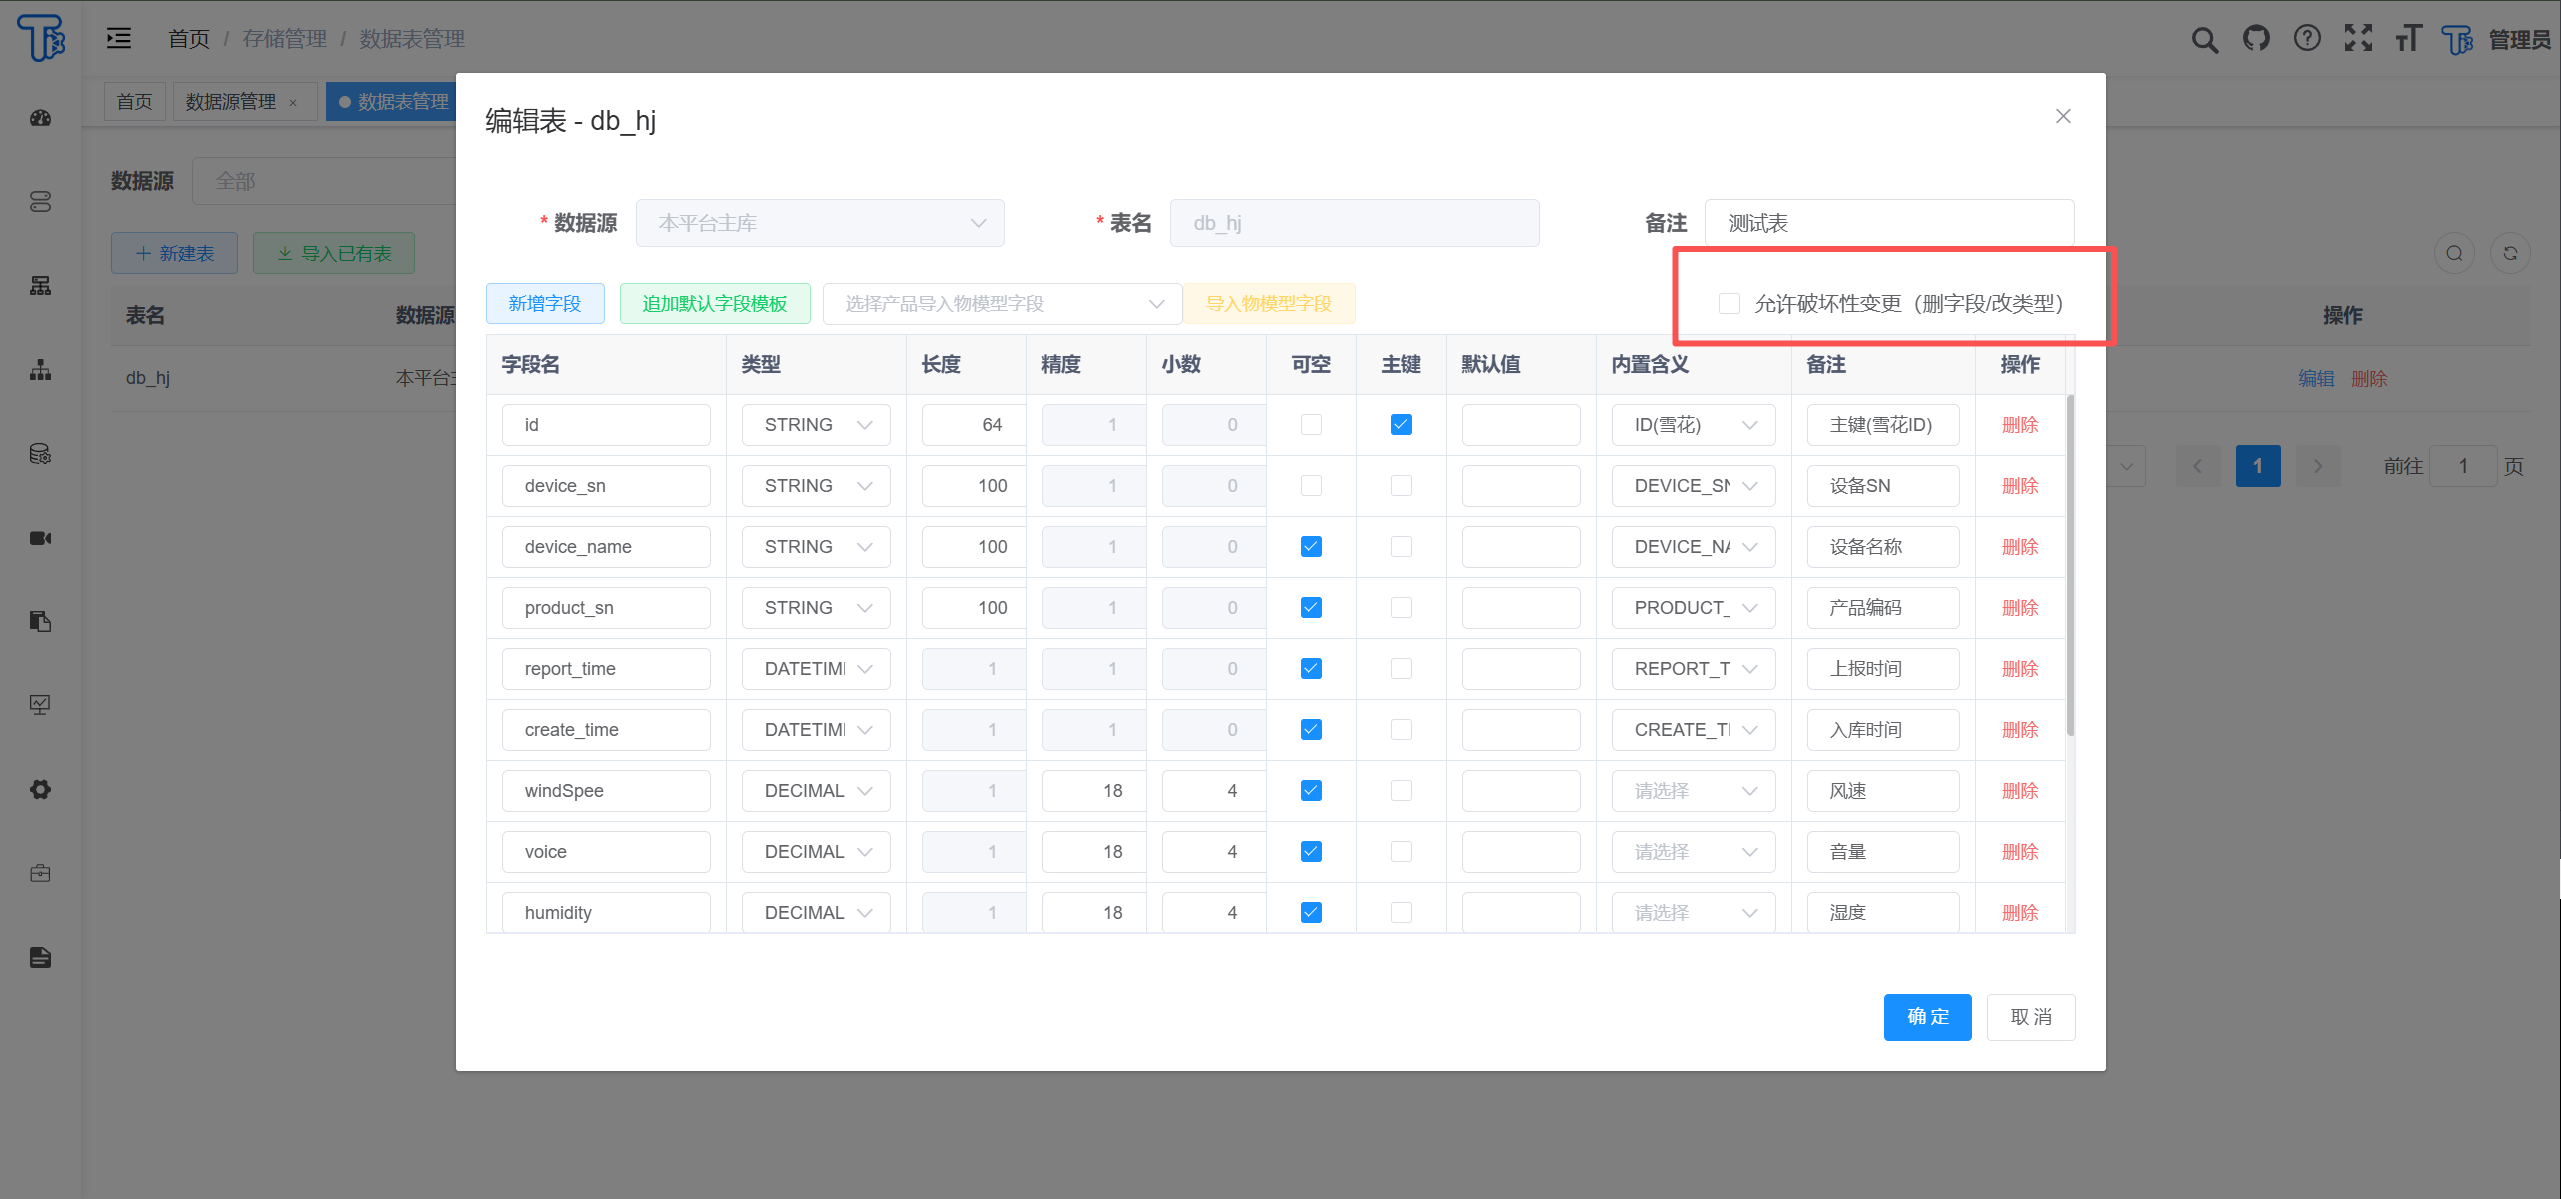2561x1199 pixels.
Task: Open 选择产品导入物模型字段 dropdown
Action: point(1002,304)
